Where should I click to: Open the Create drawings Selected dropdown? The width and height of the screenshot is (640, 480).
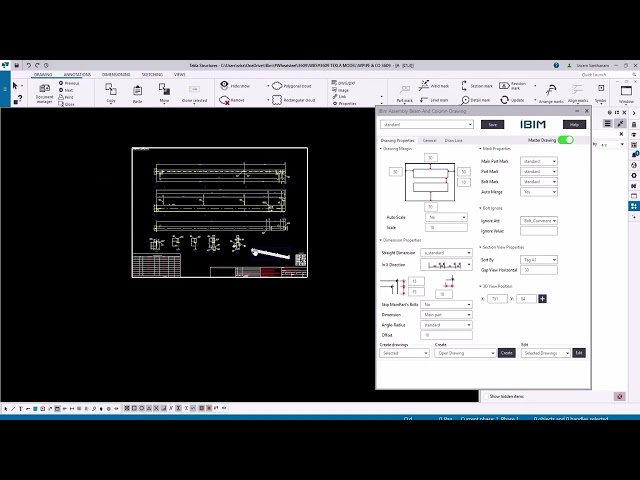tap(404, 353)
